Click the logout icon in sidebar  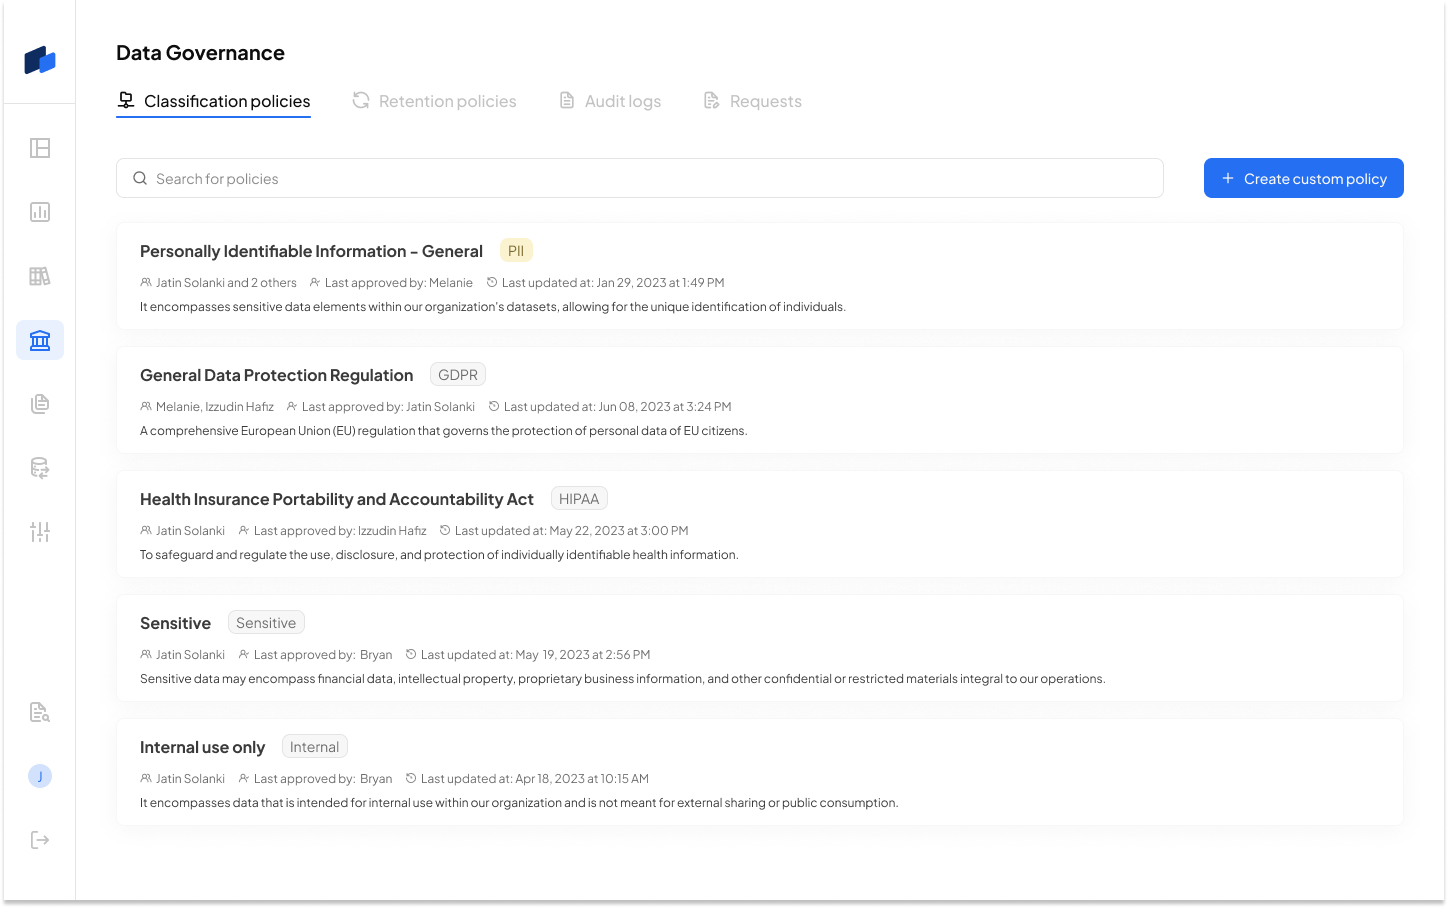pos(40,840)
